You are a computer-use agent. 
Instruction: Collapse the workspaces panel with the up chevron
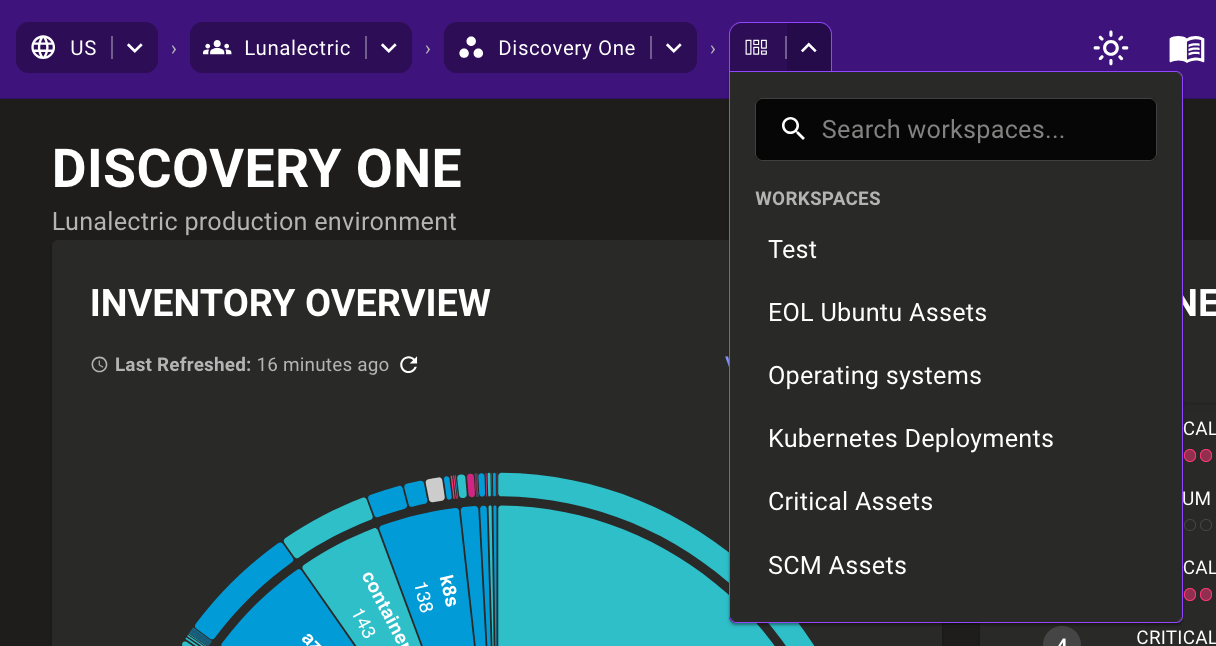pos(806,46)
